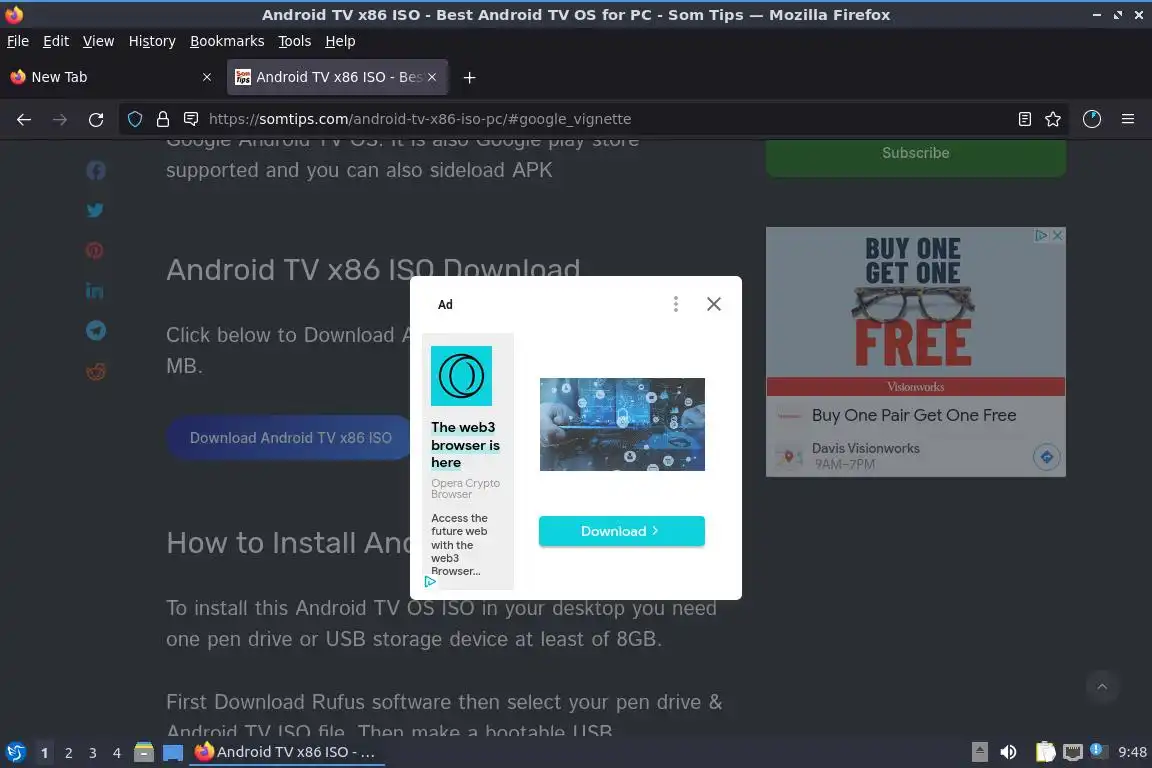
Task: Close the Android TV x86 ISO tab
Action: pyautogui.click(x=432, y=77)
